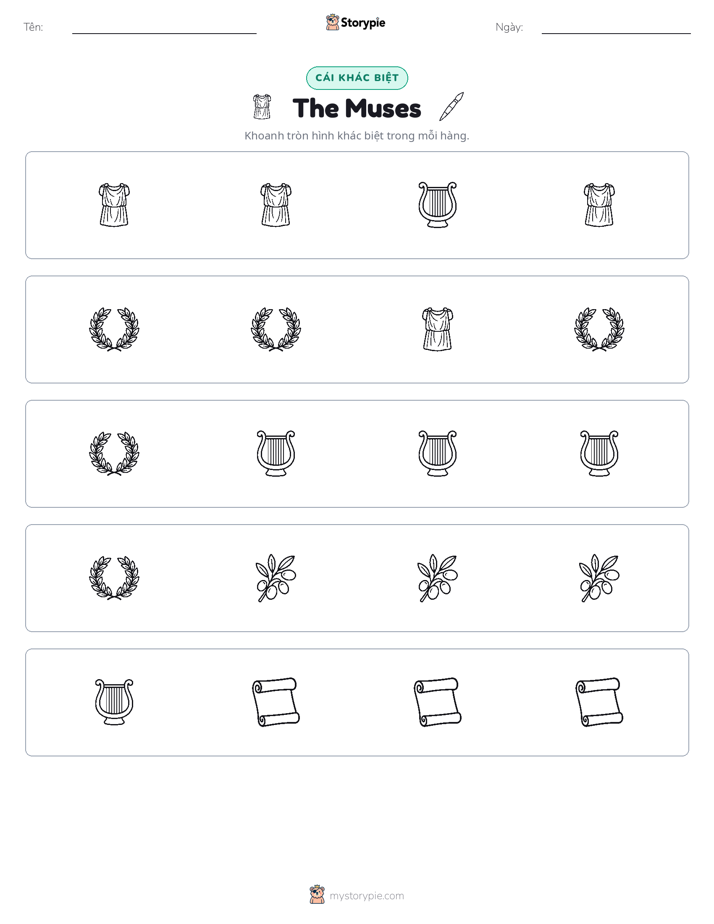Viewport: 714px width, 924px height.
Task: Click the tunic icon left of the title
Action: 262,107
